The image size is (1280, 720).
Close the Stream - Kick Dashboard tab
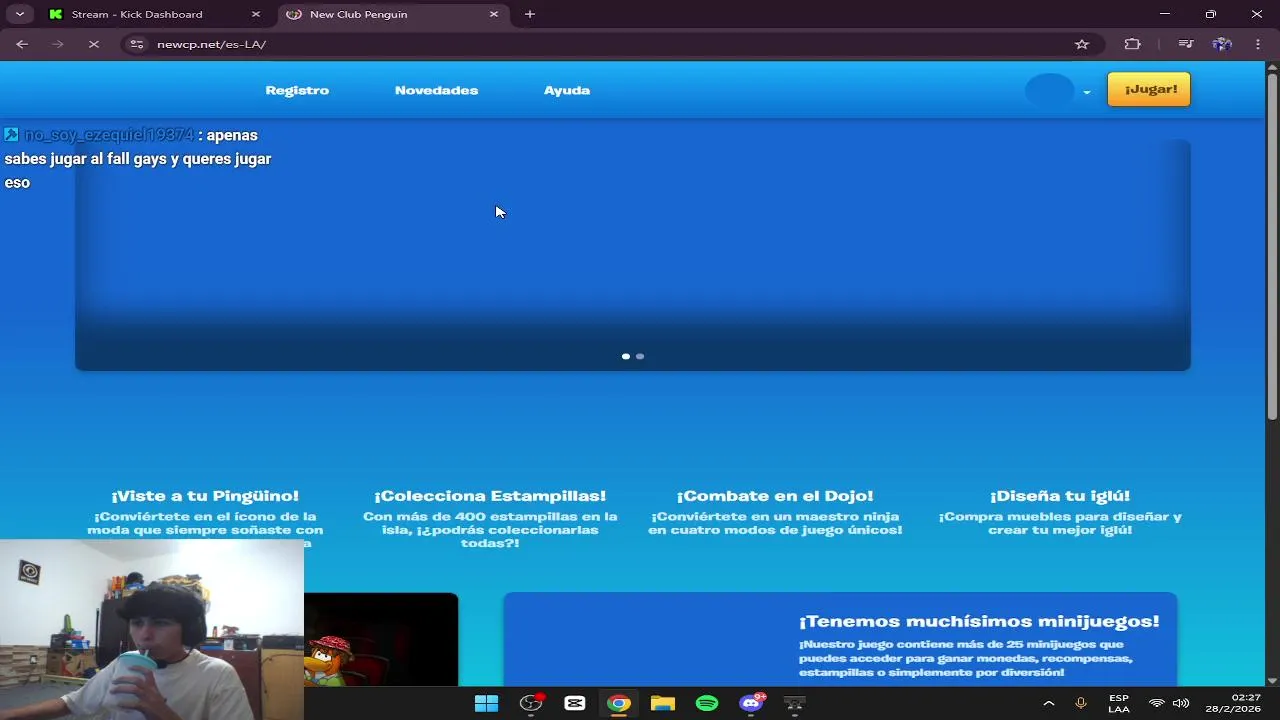255,14
